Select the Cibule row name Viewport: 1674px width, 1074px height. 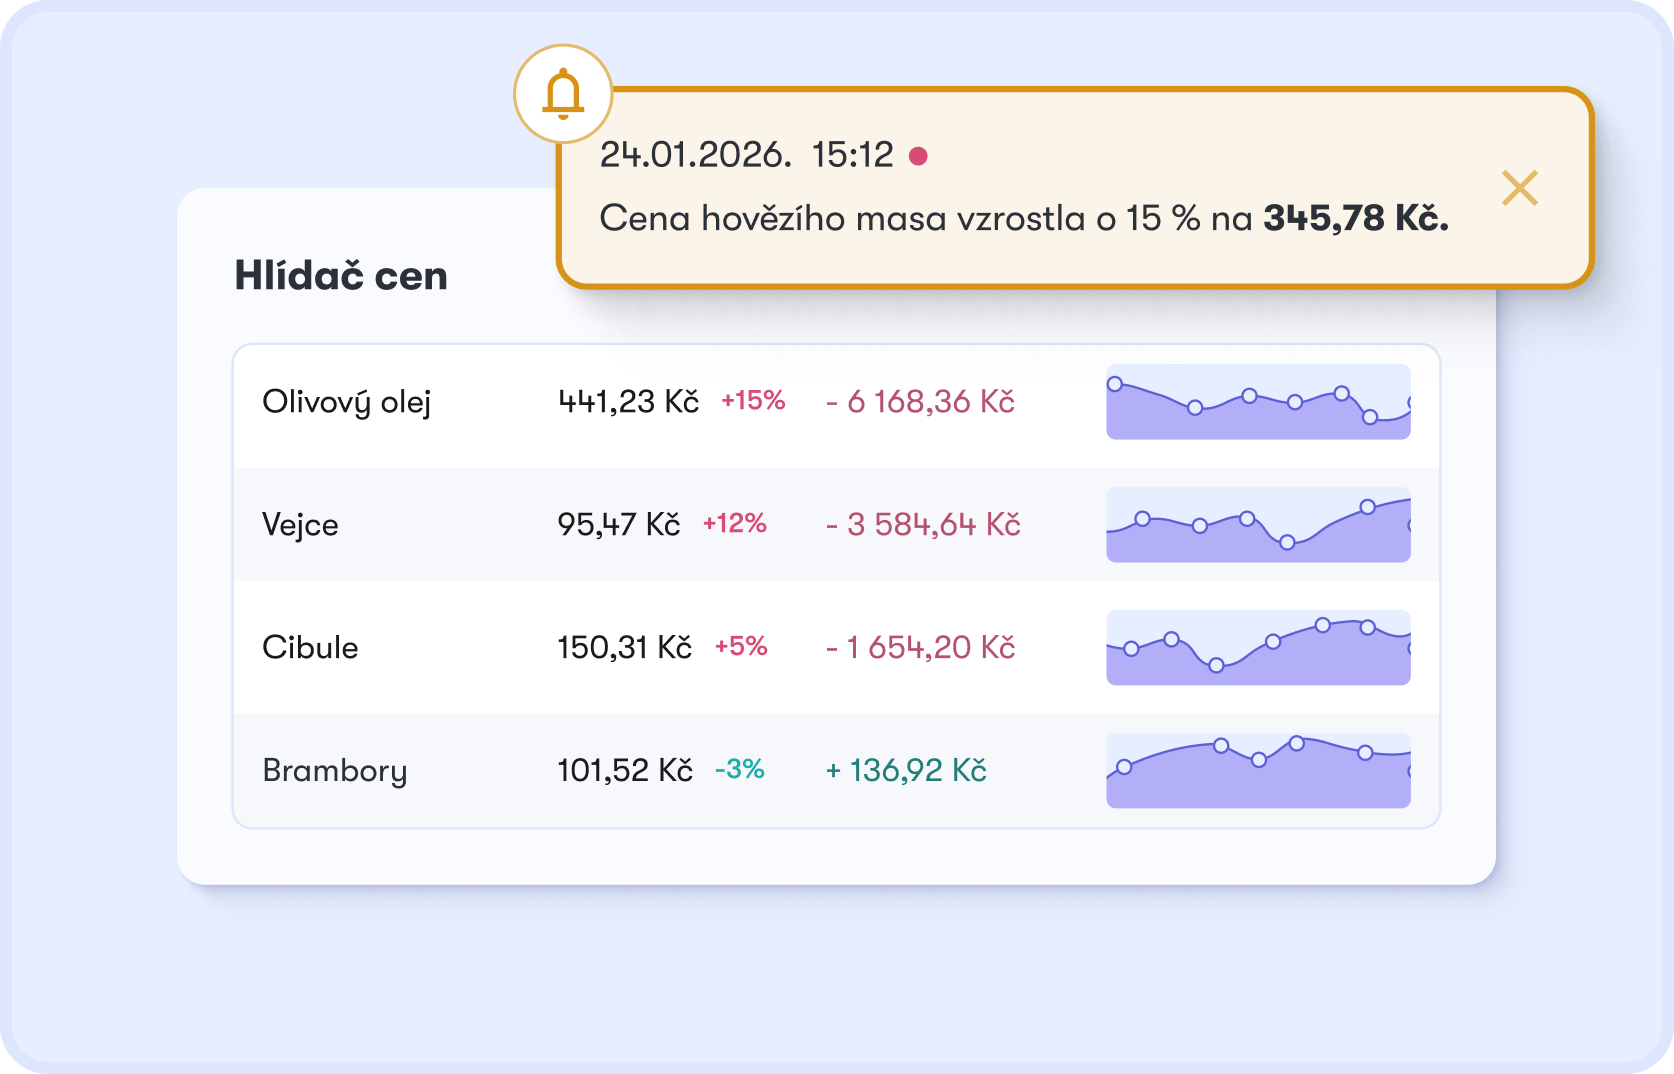click(x=310, y=648)
